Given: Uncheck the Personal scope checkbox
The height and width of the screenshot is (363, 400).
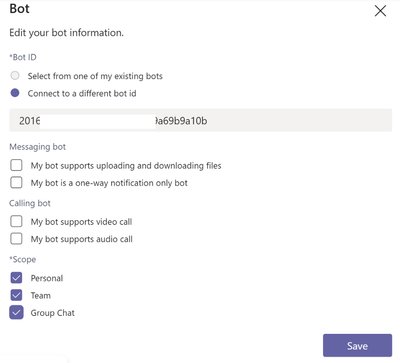Looking at the screenshot, I should (x=16, y=278).
